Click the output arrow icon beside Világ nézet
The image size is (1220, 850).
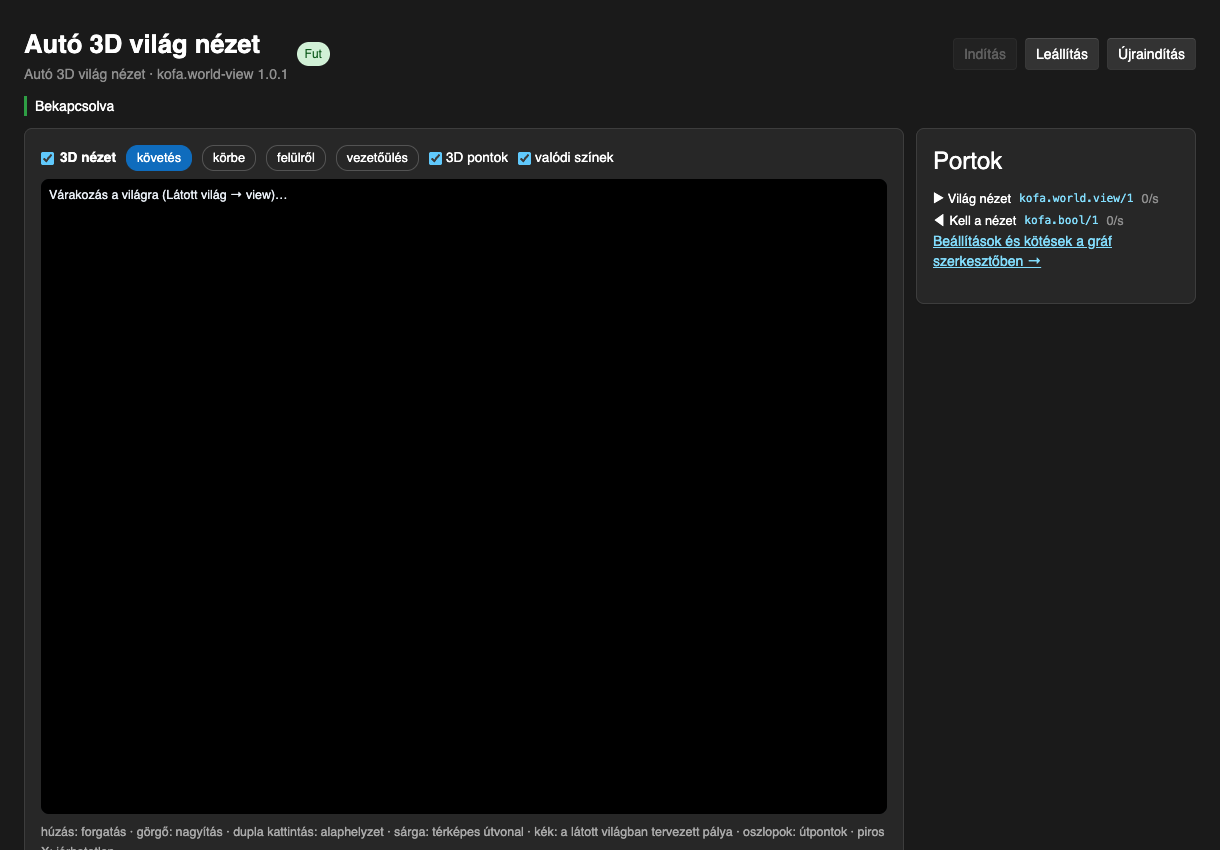point(938,198)
